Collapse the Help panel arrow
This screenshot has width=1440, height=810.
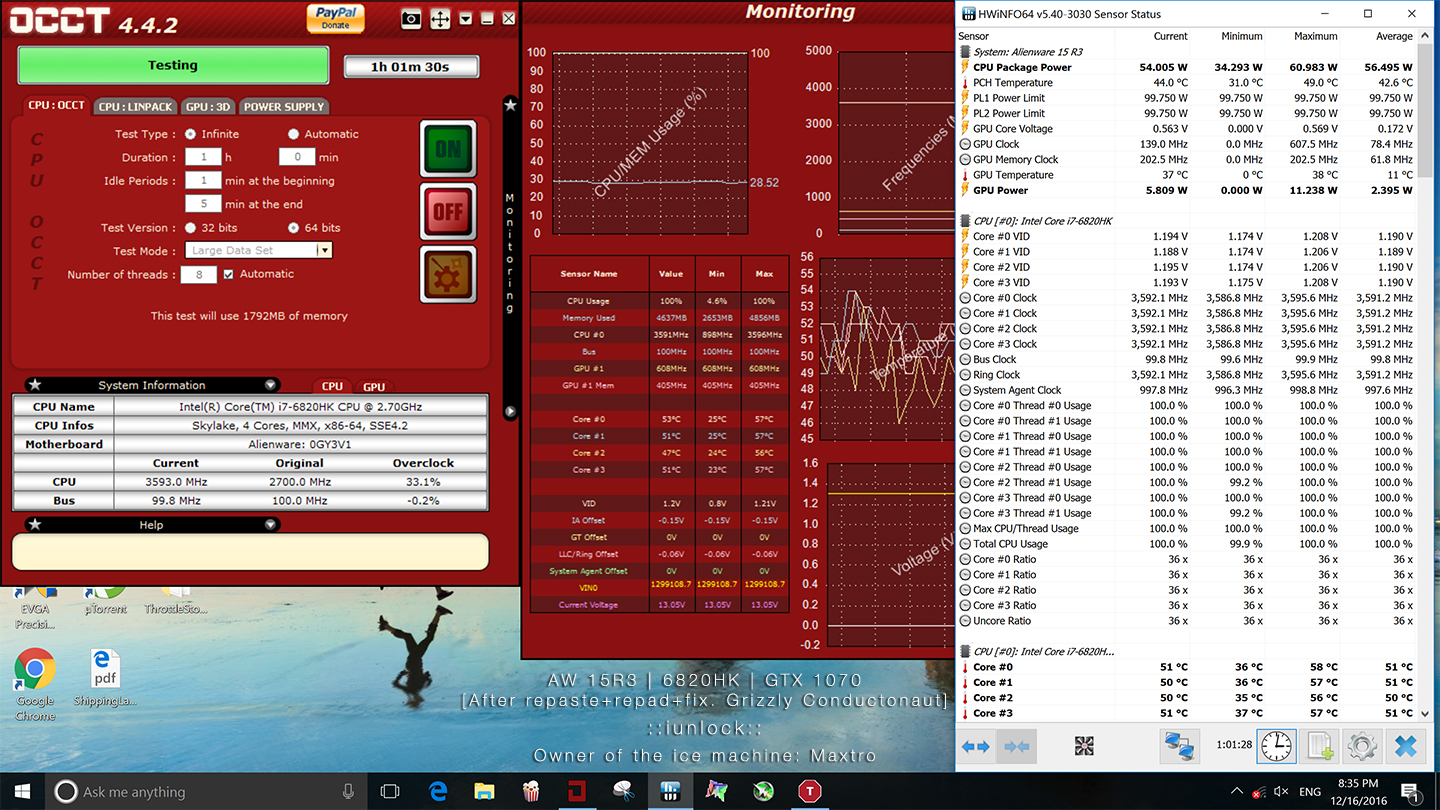click(270, 525)
